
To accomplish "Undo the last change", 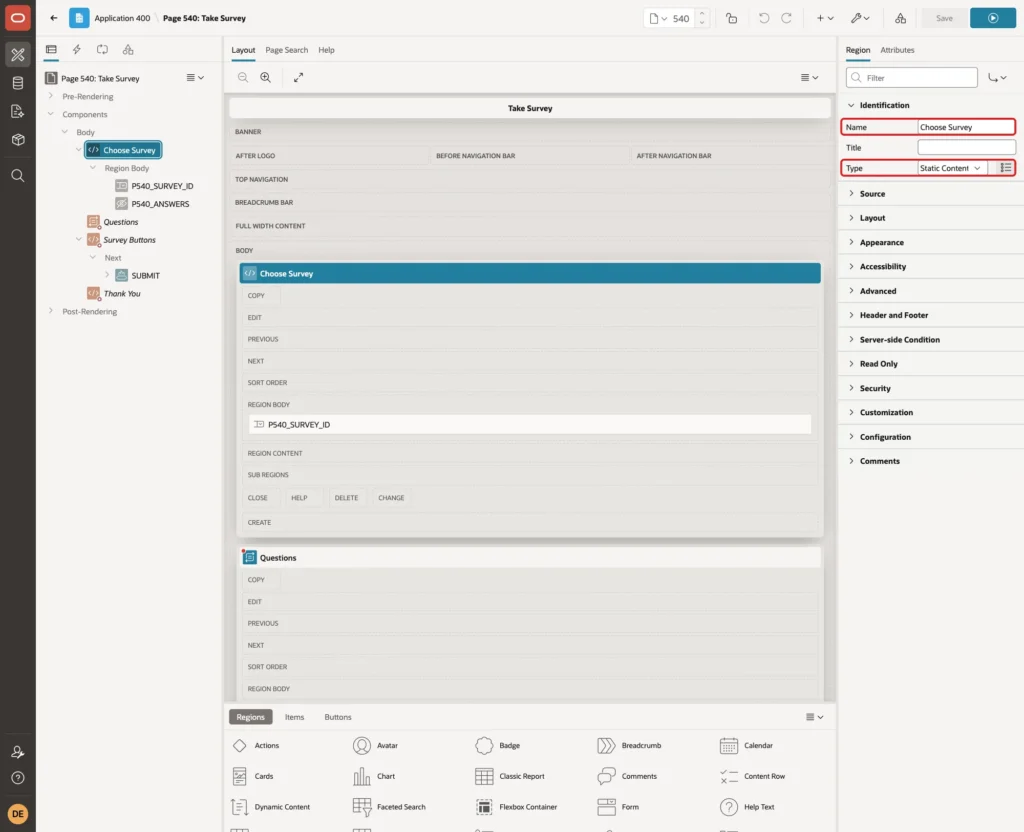I will (x=763, y=18).
